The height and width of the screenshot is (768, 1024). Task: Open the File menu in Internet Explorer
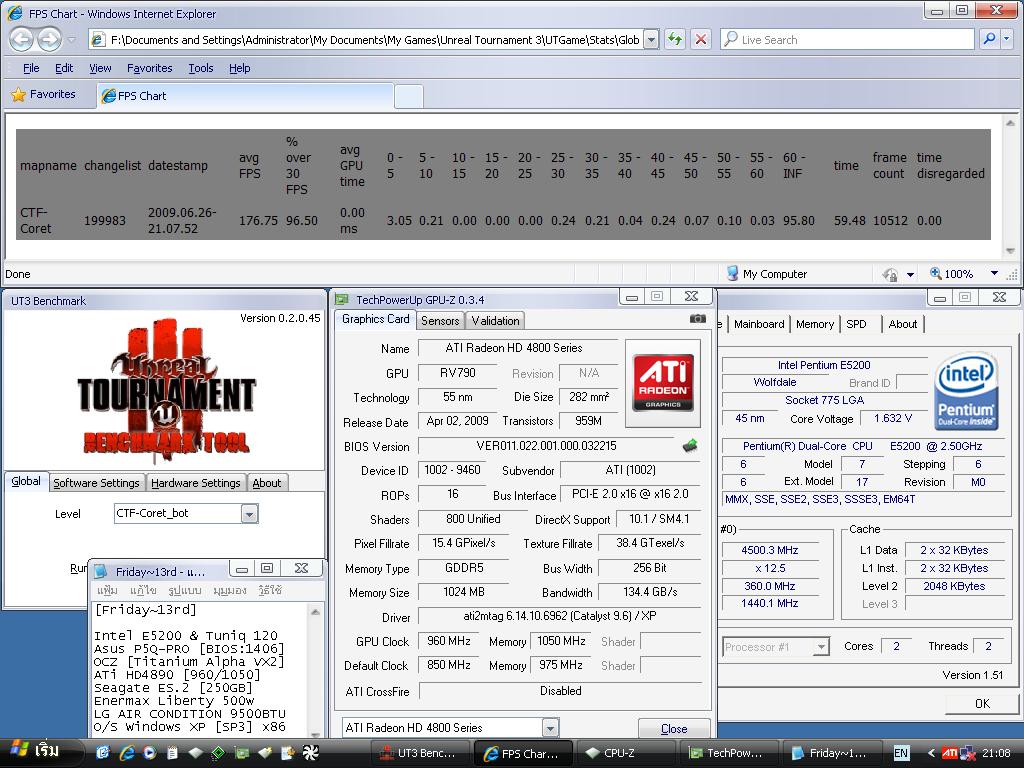coord(31,68)
